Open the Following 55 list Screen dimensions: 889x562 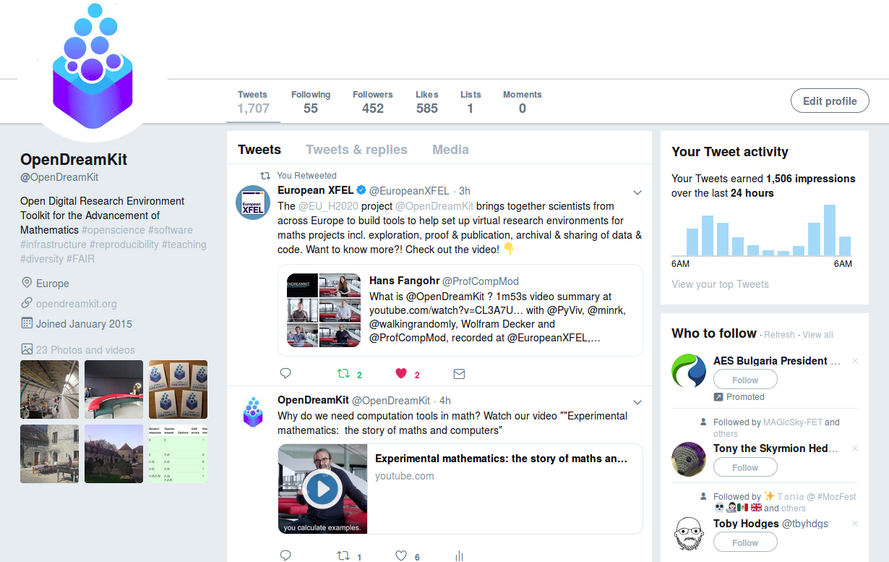click(x=311, y=102)
